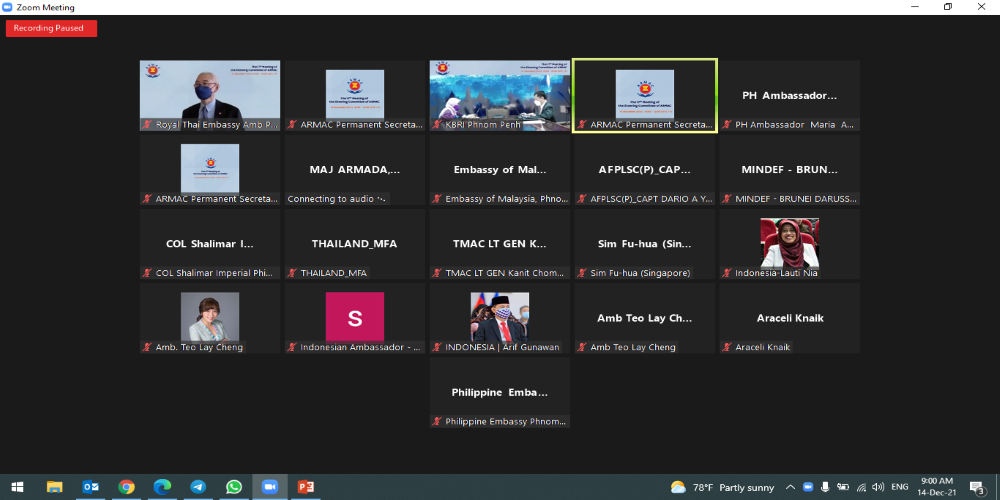Switch to PowerPoint in the taskbar

pos(305,487)
